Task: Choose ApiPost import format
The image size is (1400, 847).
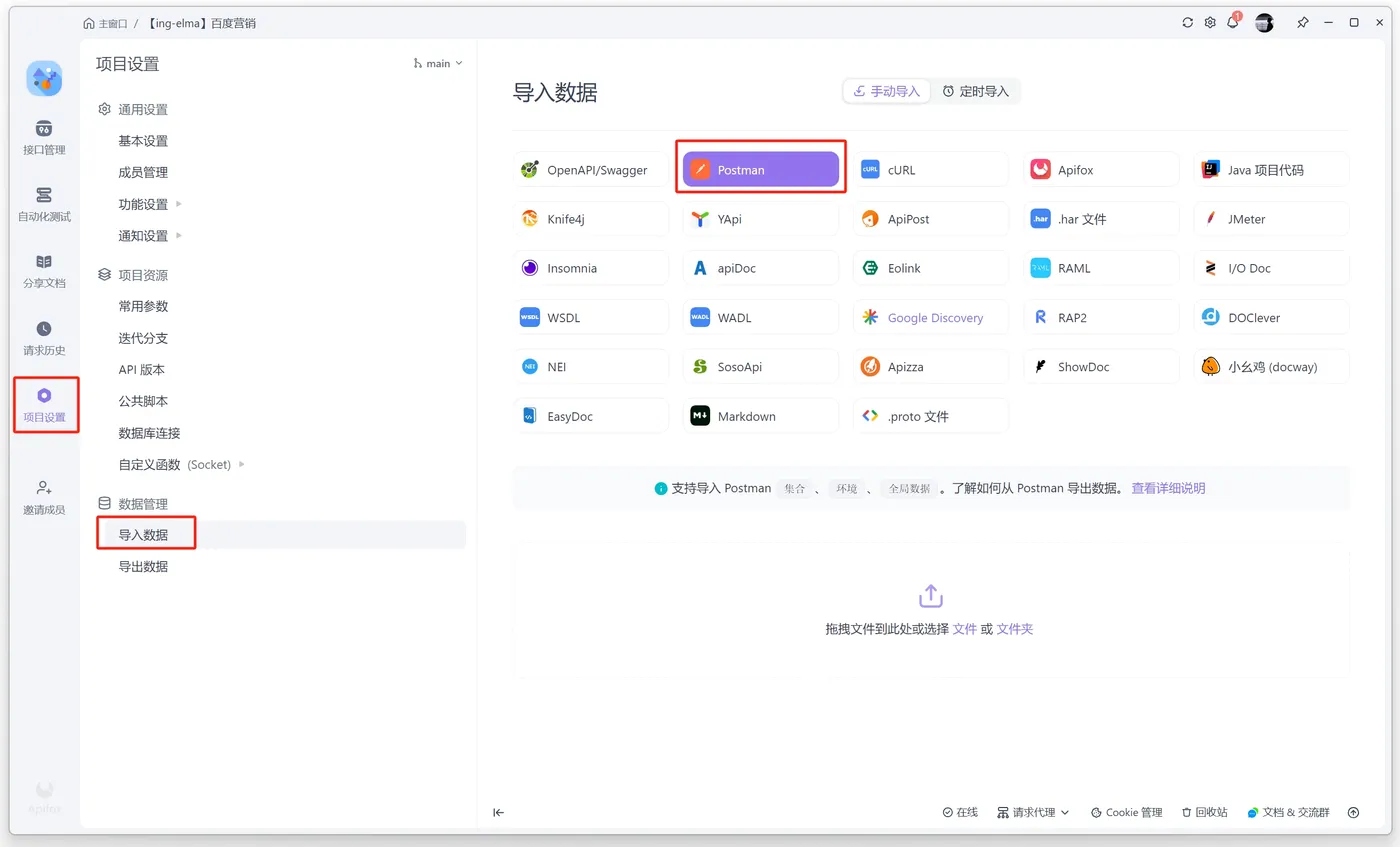Action: pyautogui.click(x=931, y=219)
